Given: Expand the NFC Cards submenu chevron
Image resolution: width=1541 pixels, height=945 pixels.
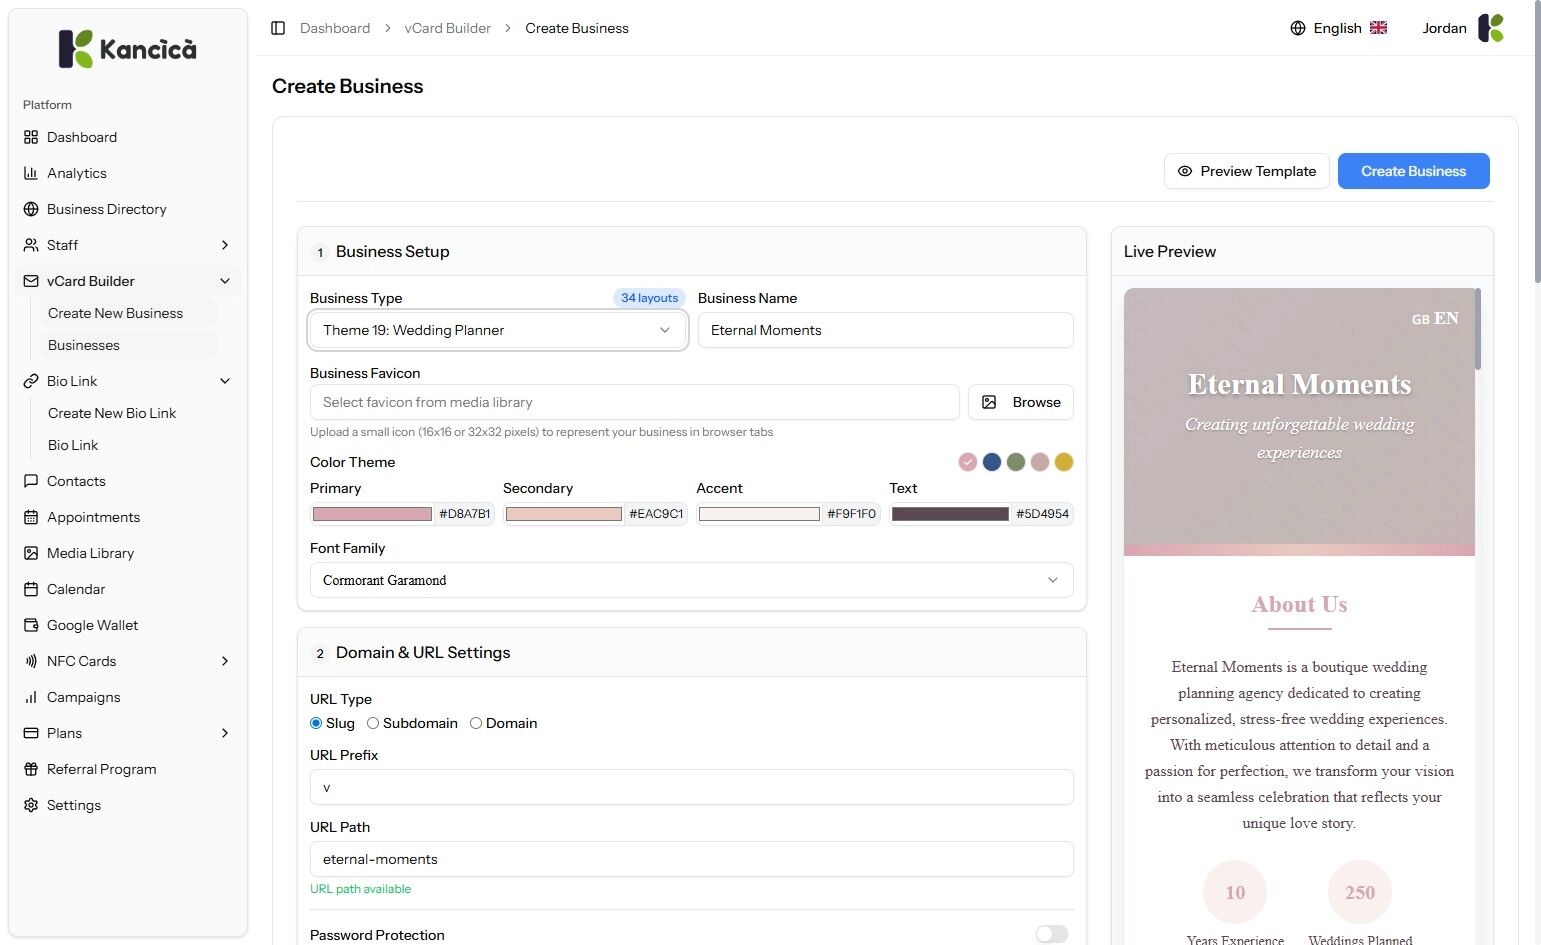Looking at the screenshot, I should (225, 661).
